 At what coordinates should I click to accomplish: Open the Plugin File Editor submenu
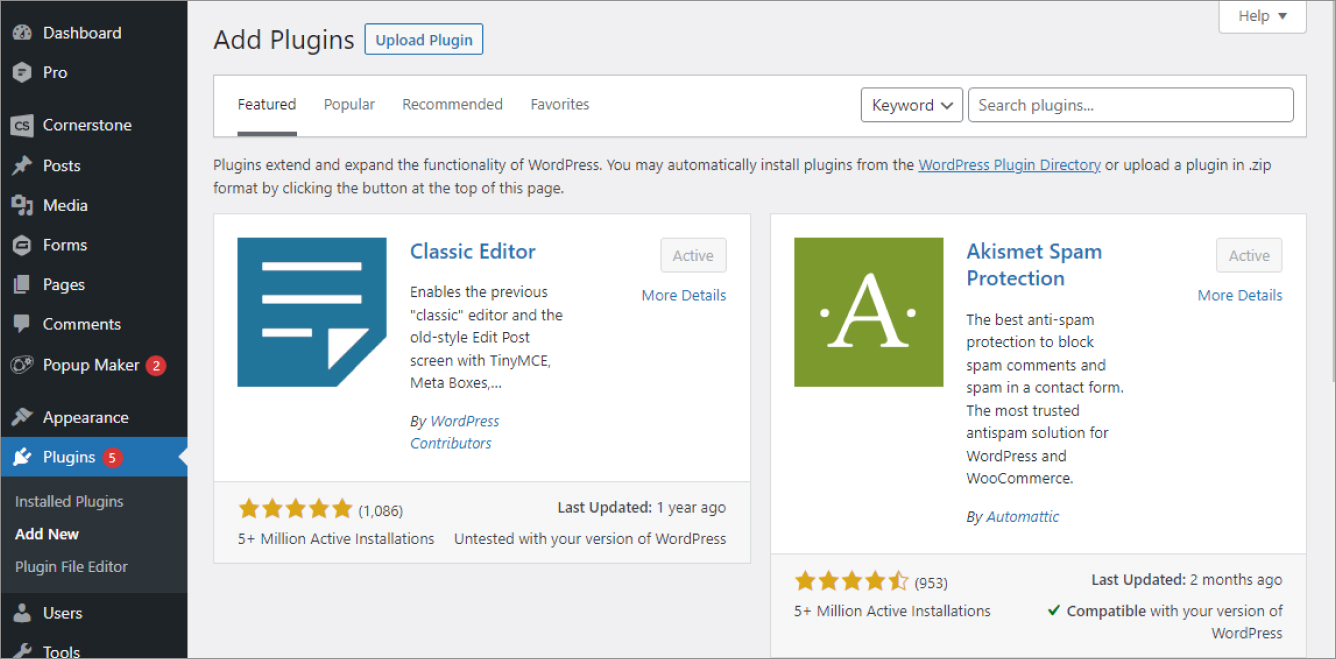click(71, 567)
